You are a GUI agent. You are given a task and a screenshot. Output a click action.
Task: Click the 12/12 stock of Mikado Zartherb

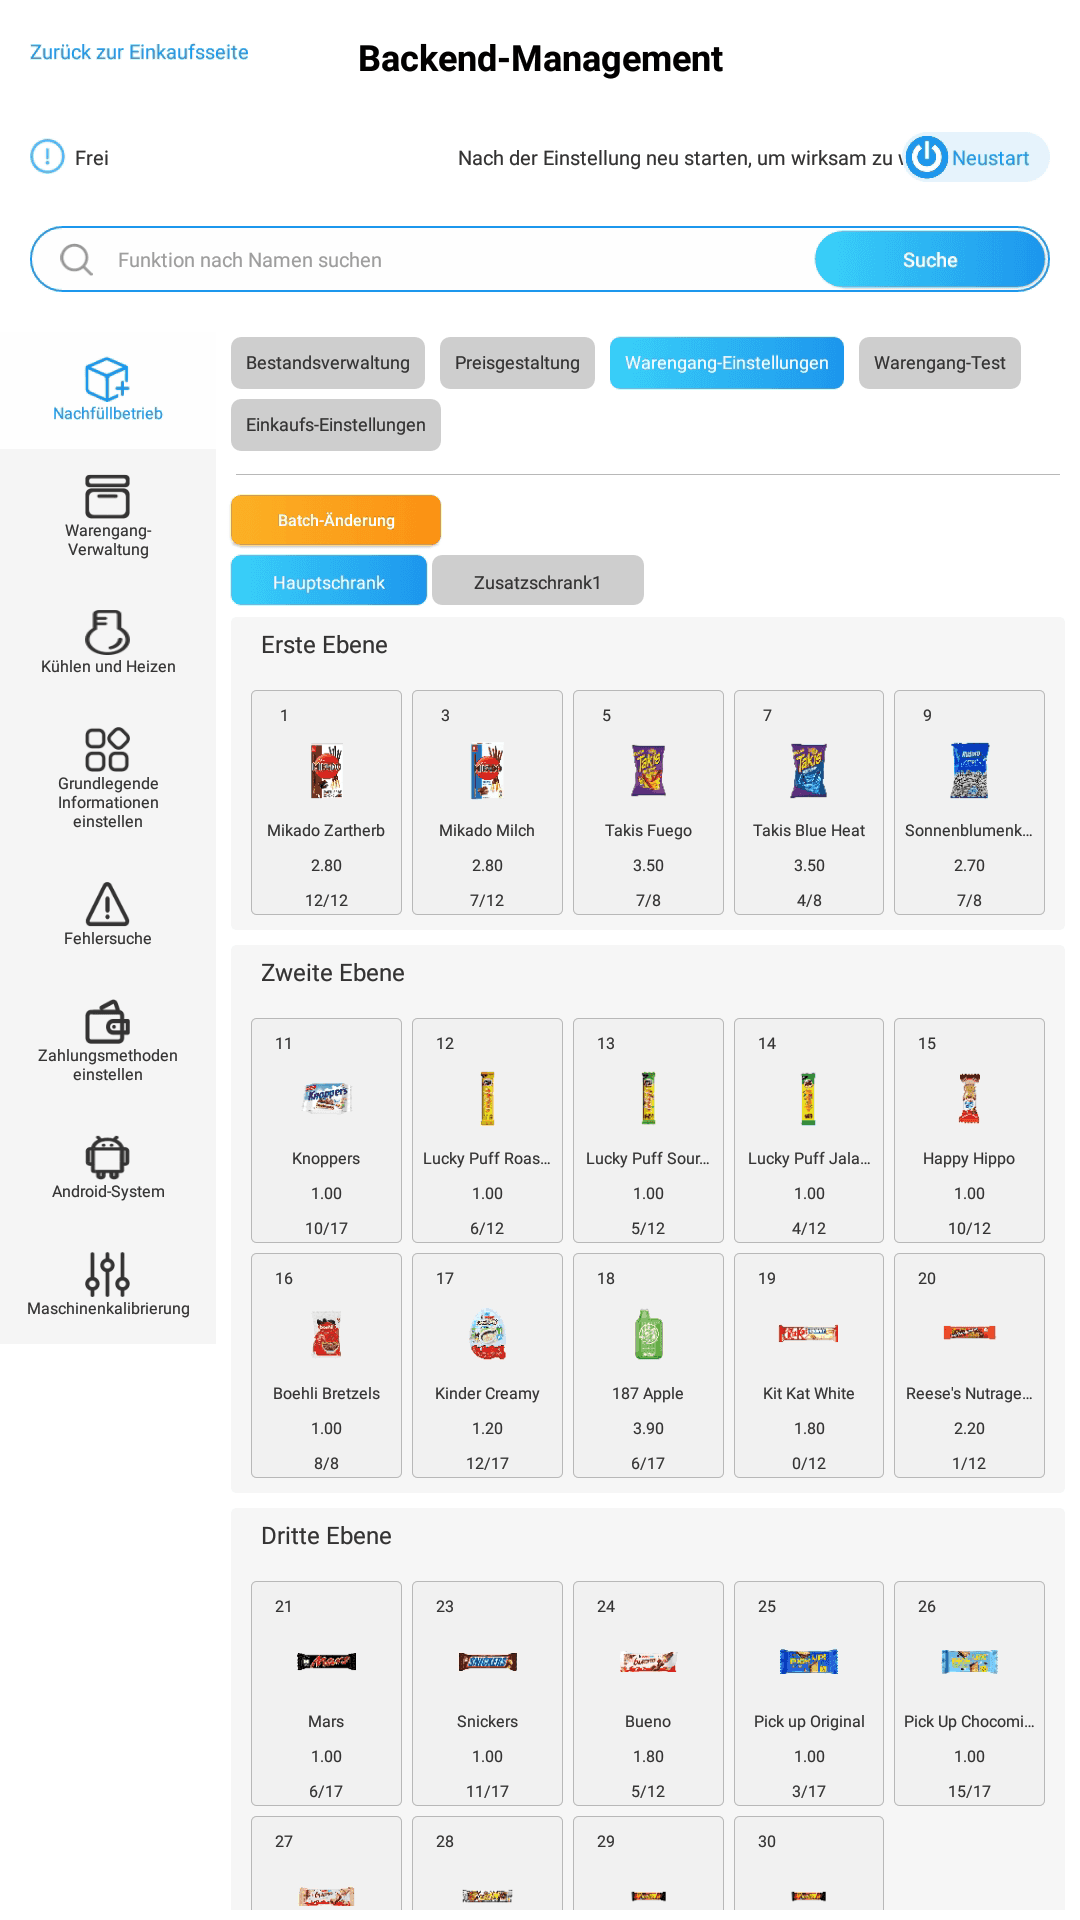(326, 900)
